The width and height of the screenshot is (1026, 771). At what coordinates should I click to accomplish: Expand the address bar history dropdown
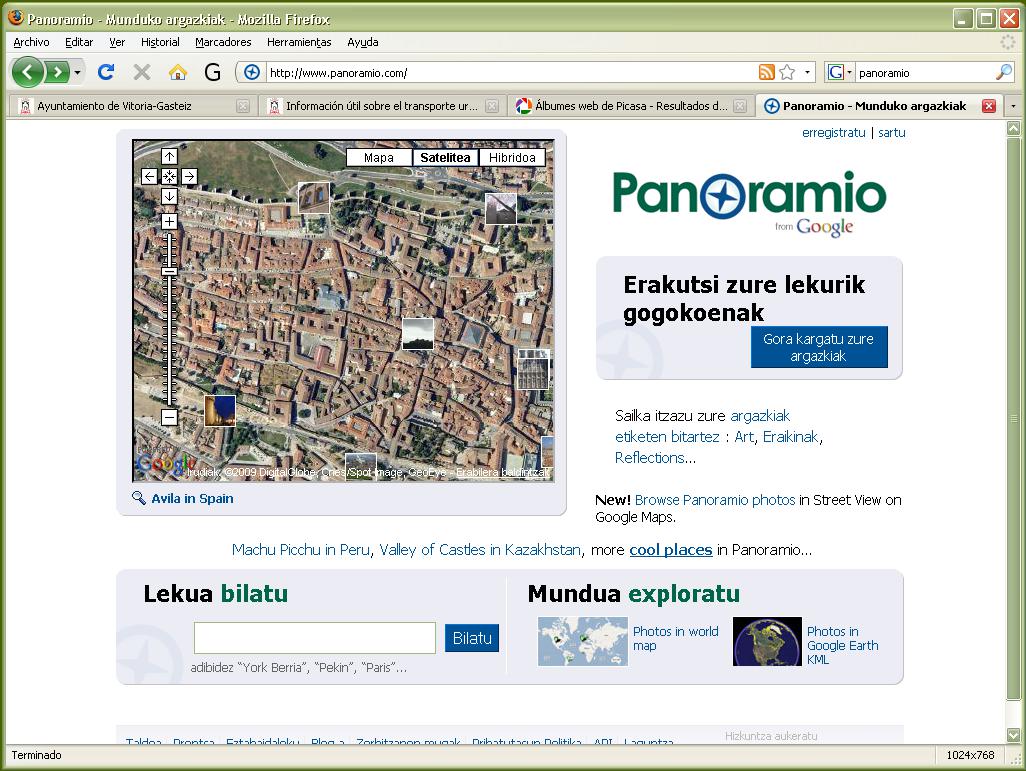[x=807, y=72]
